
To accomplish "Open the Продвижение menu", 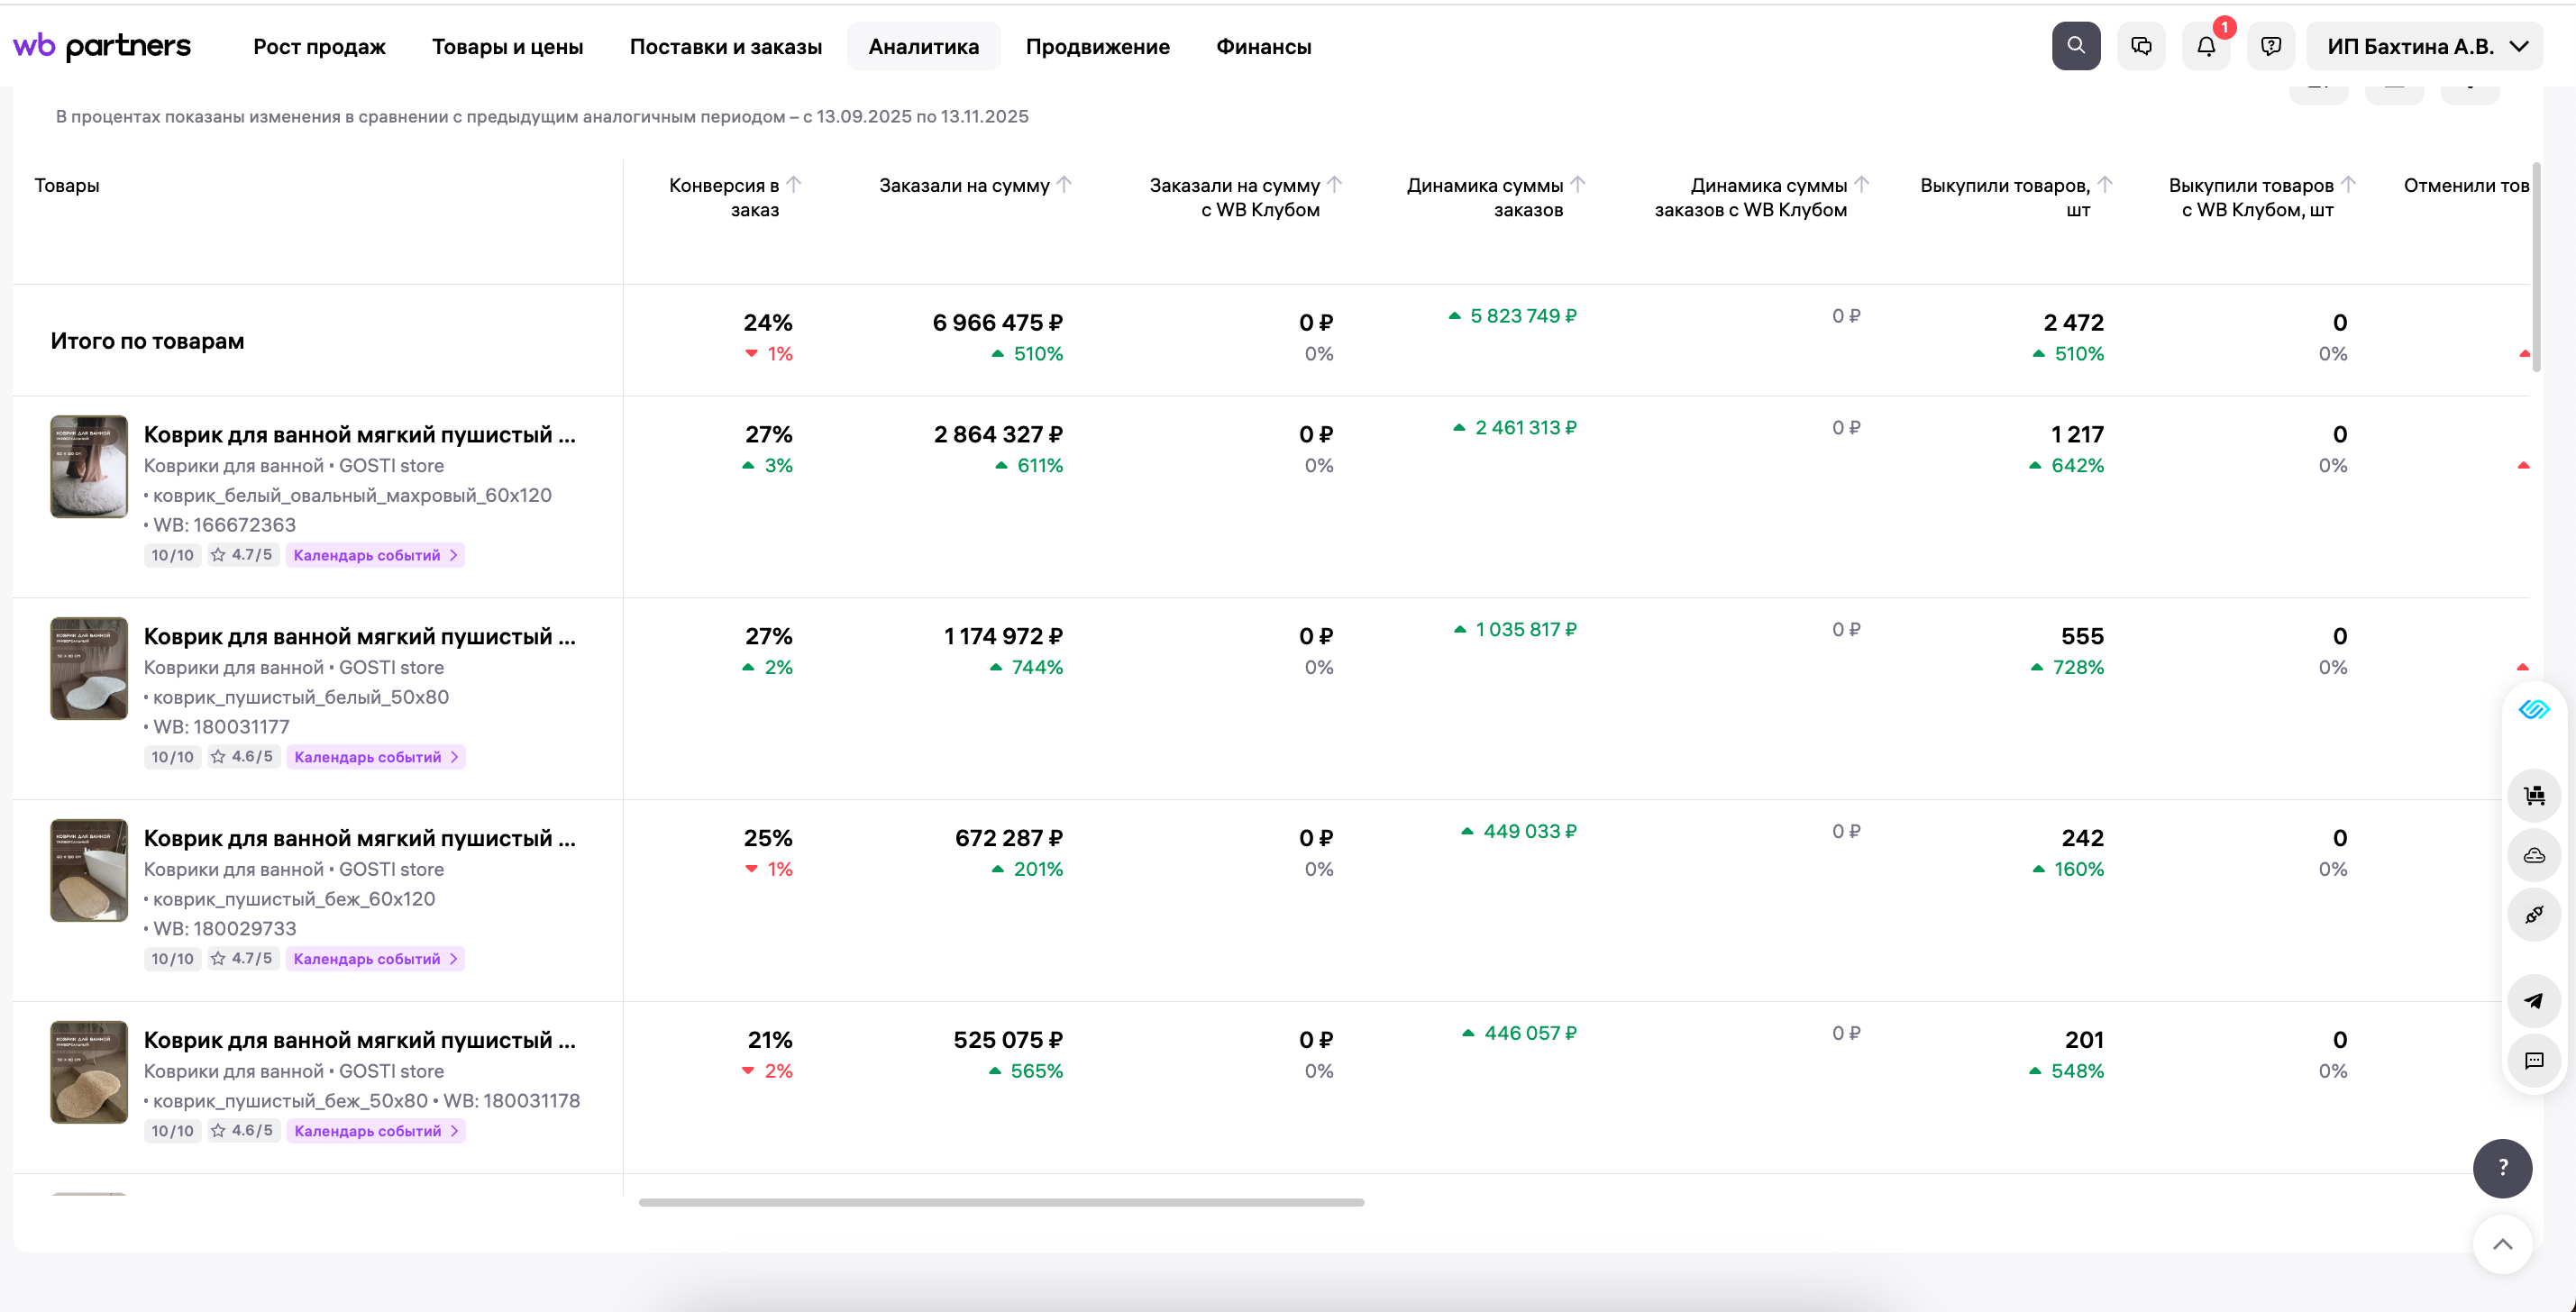I will coord(1097,46).
